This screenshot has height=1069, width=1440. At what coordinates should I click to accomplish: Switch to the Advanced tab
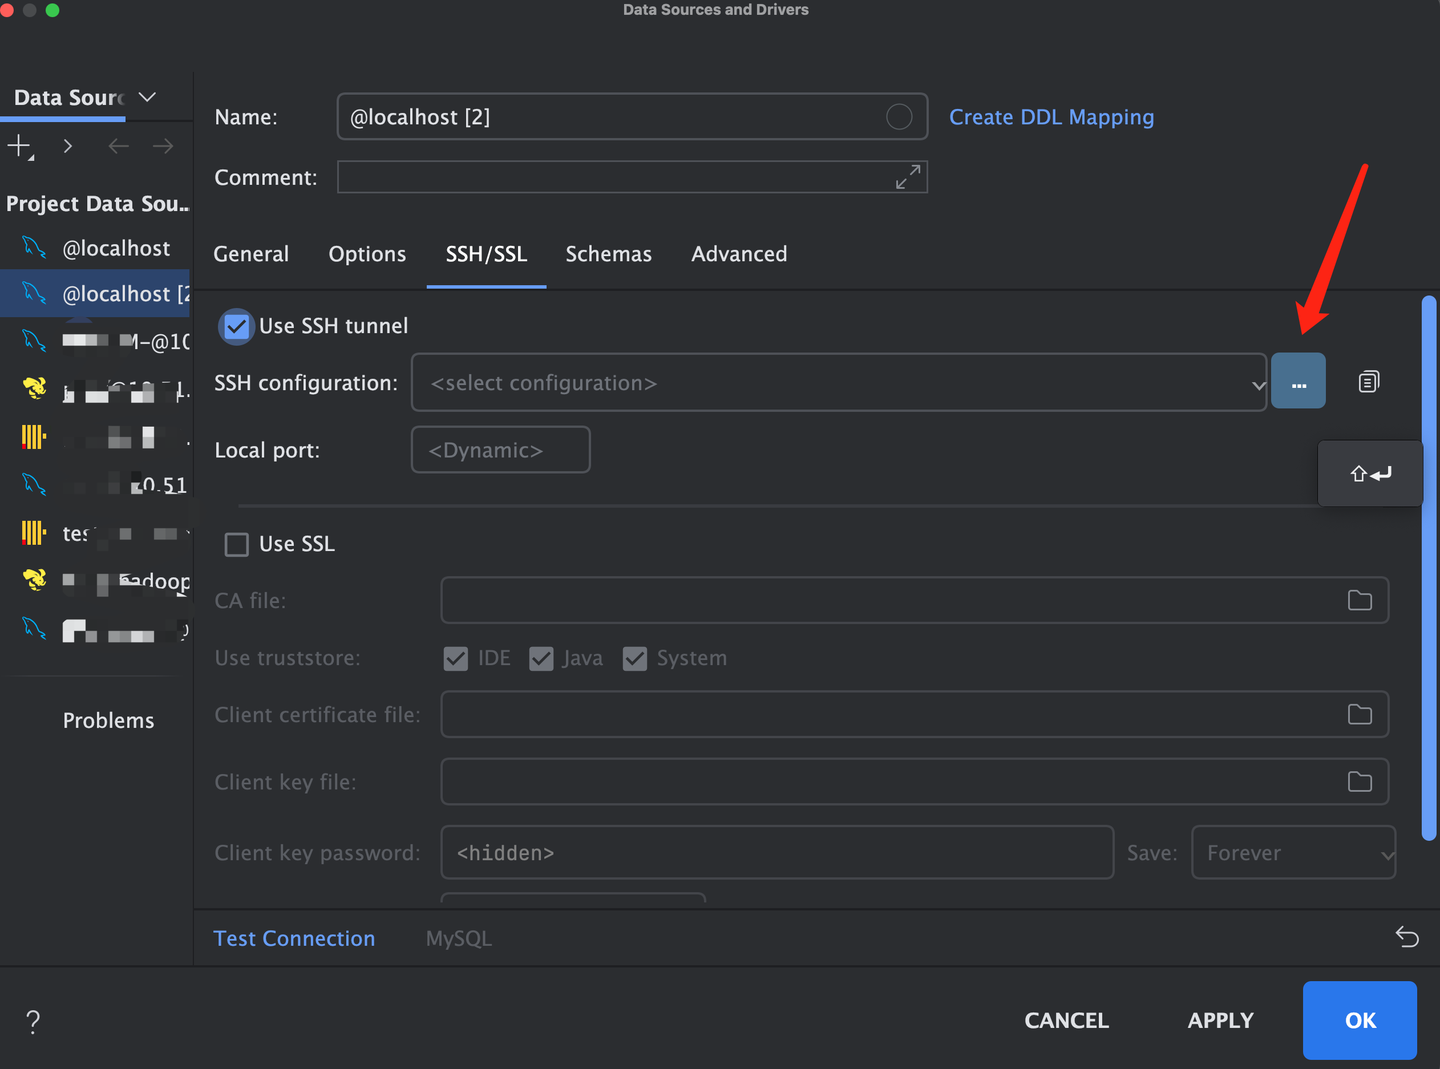coord(739,254)
